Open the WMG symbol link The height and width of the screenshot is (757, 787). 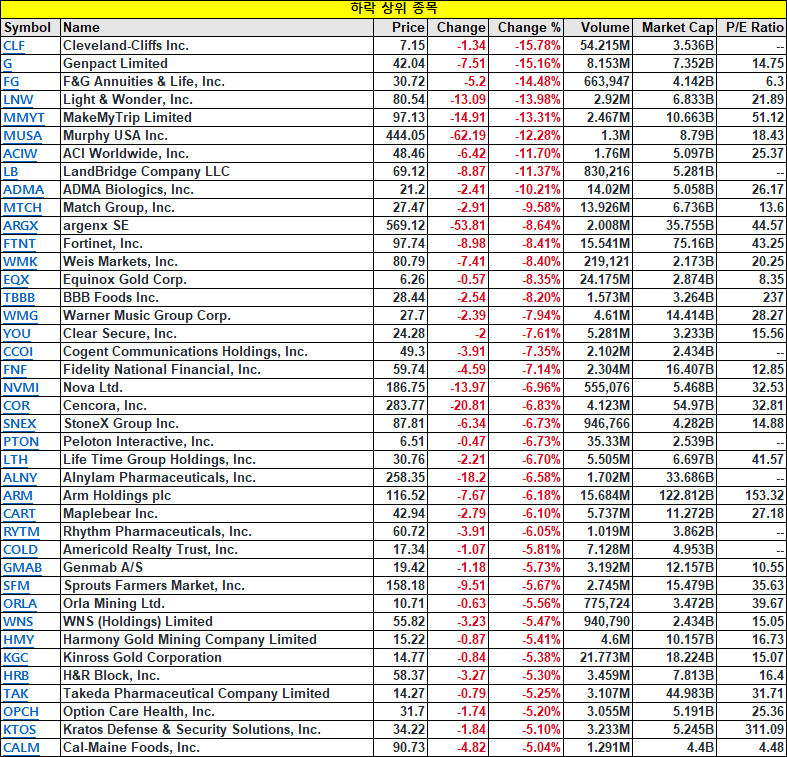point(21,316)
